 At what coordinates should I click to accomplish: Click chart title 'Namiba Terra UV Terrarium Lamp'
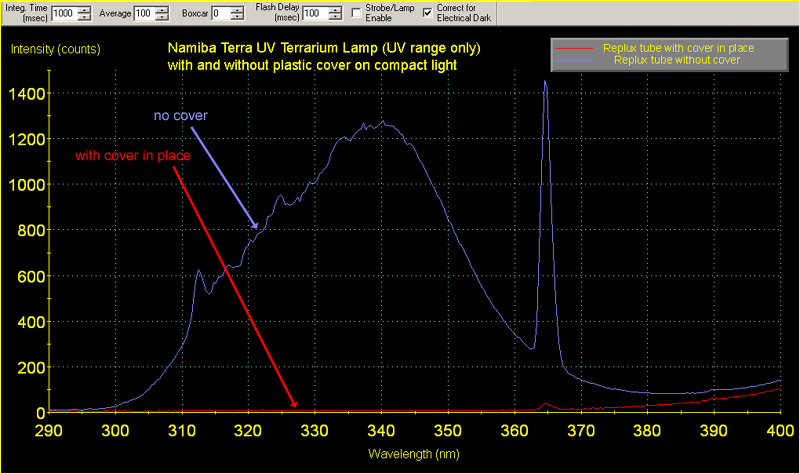pyautogui.click(x=272, y=48)
